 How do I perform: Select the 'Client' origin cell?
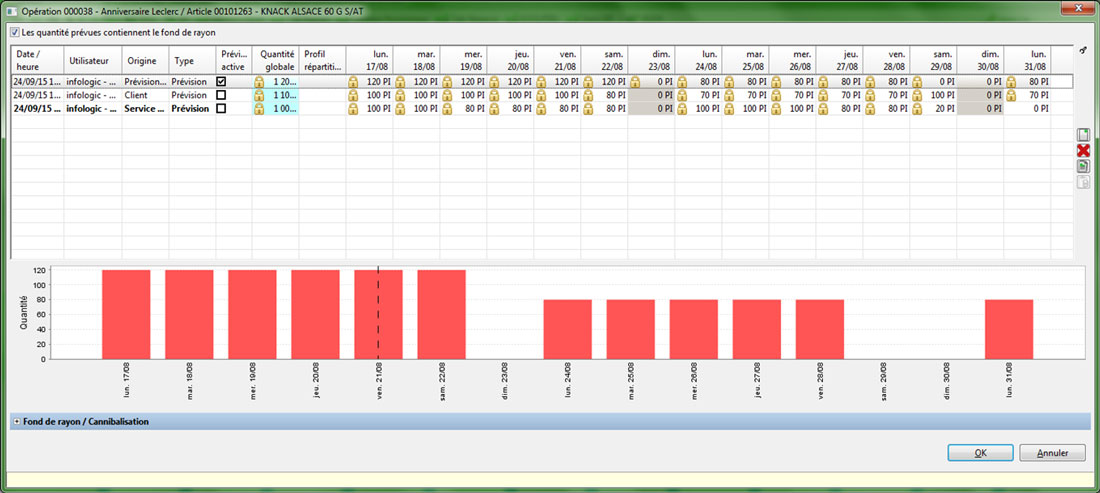(x=145, y=95)
